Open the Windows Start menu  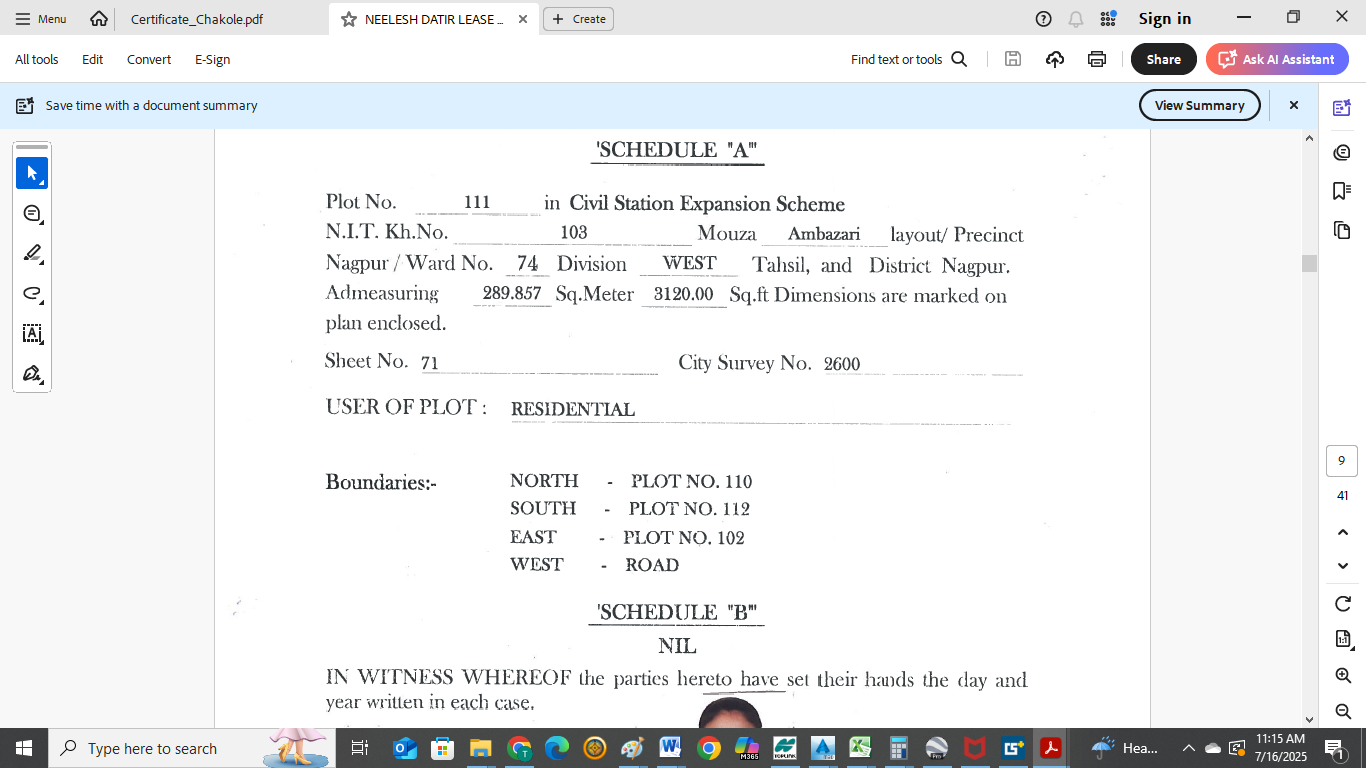[x=24, y=748]
